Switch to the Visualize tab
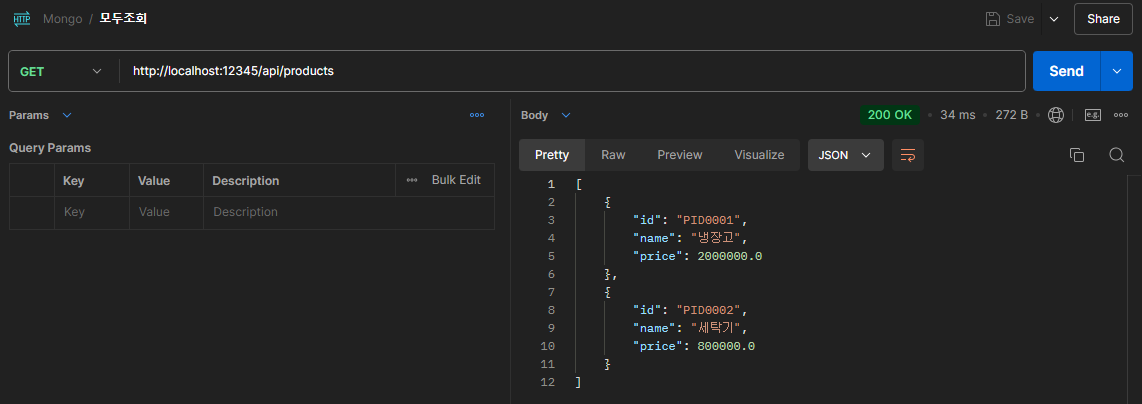 click(x=759, y=155)
